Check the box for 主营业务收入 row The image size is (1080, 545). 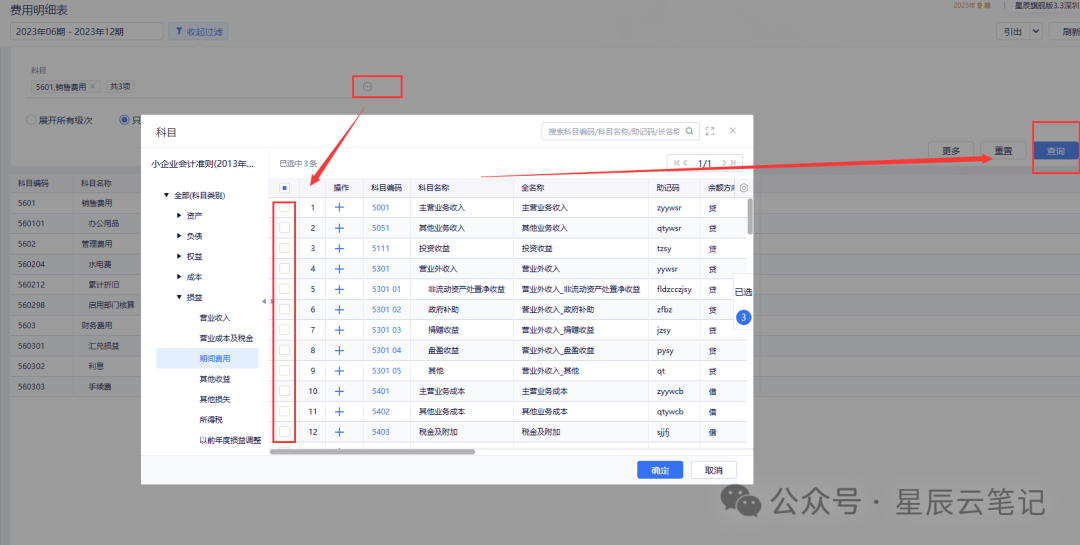coord(284,207)
